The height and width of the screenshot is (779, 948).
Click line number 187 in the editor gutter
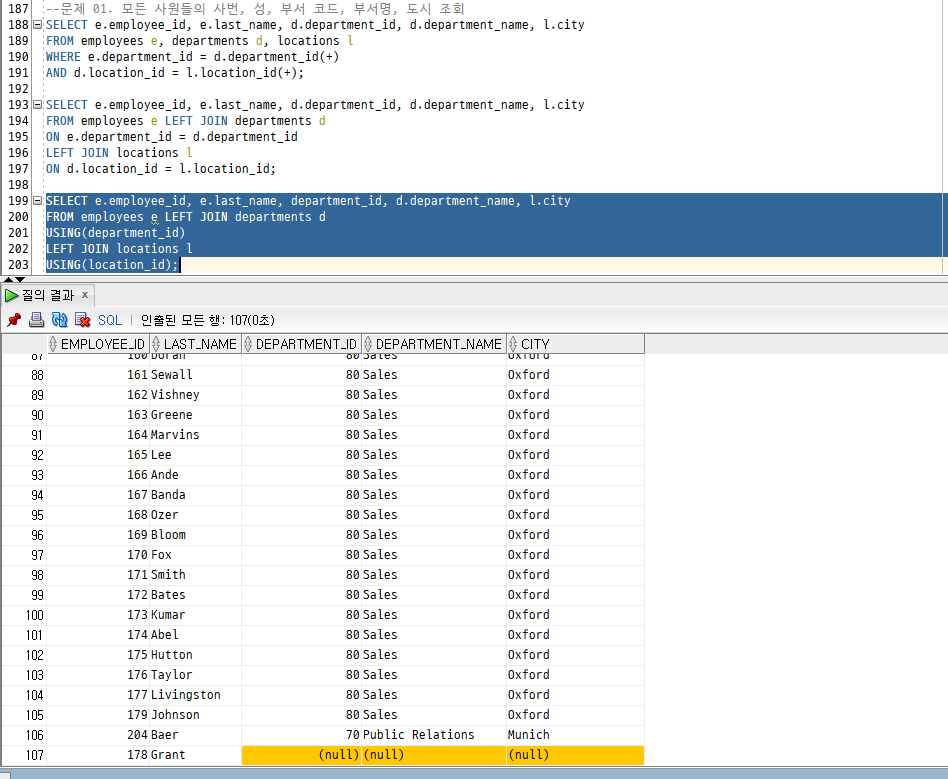18,8
